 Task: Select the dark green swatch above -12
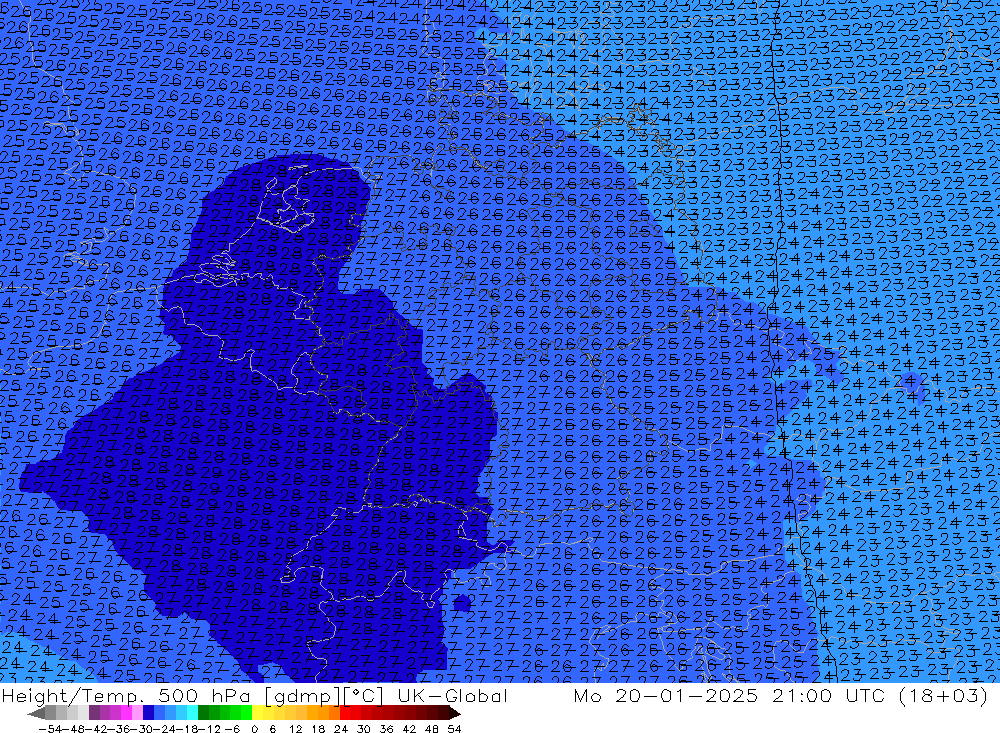[203, 713]
